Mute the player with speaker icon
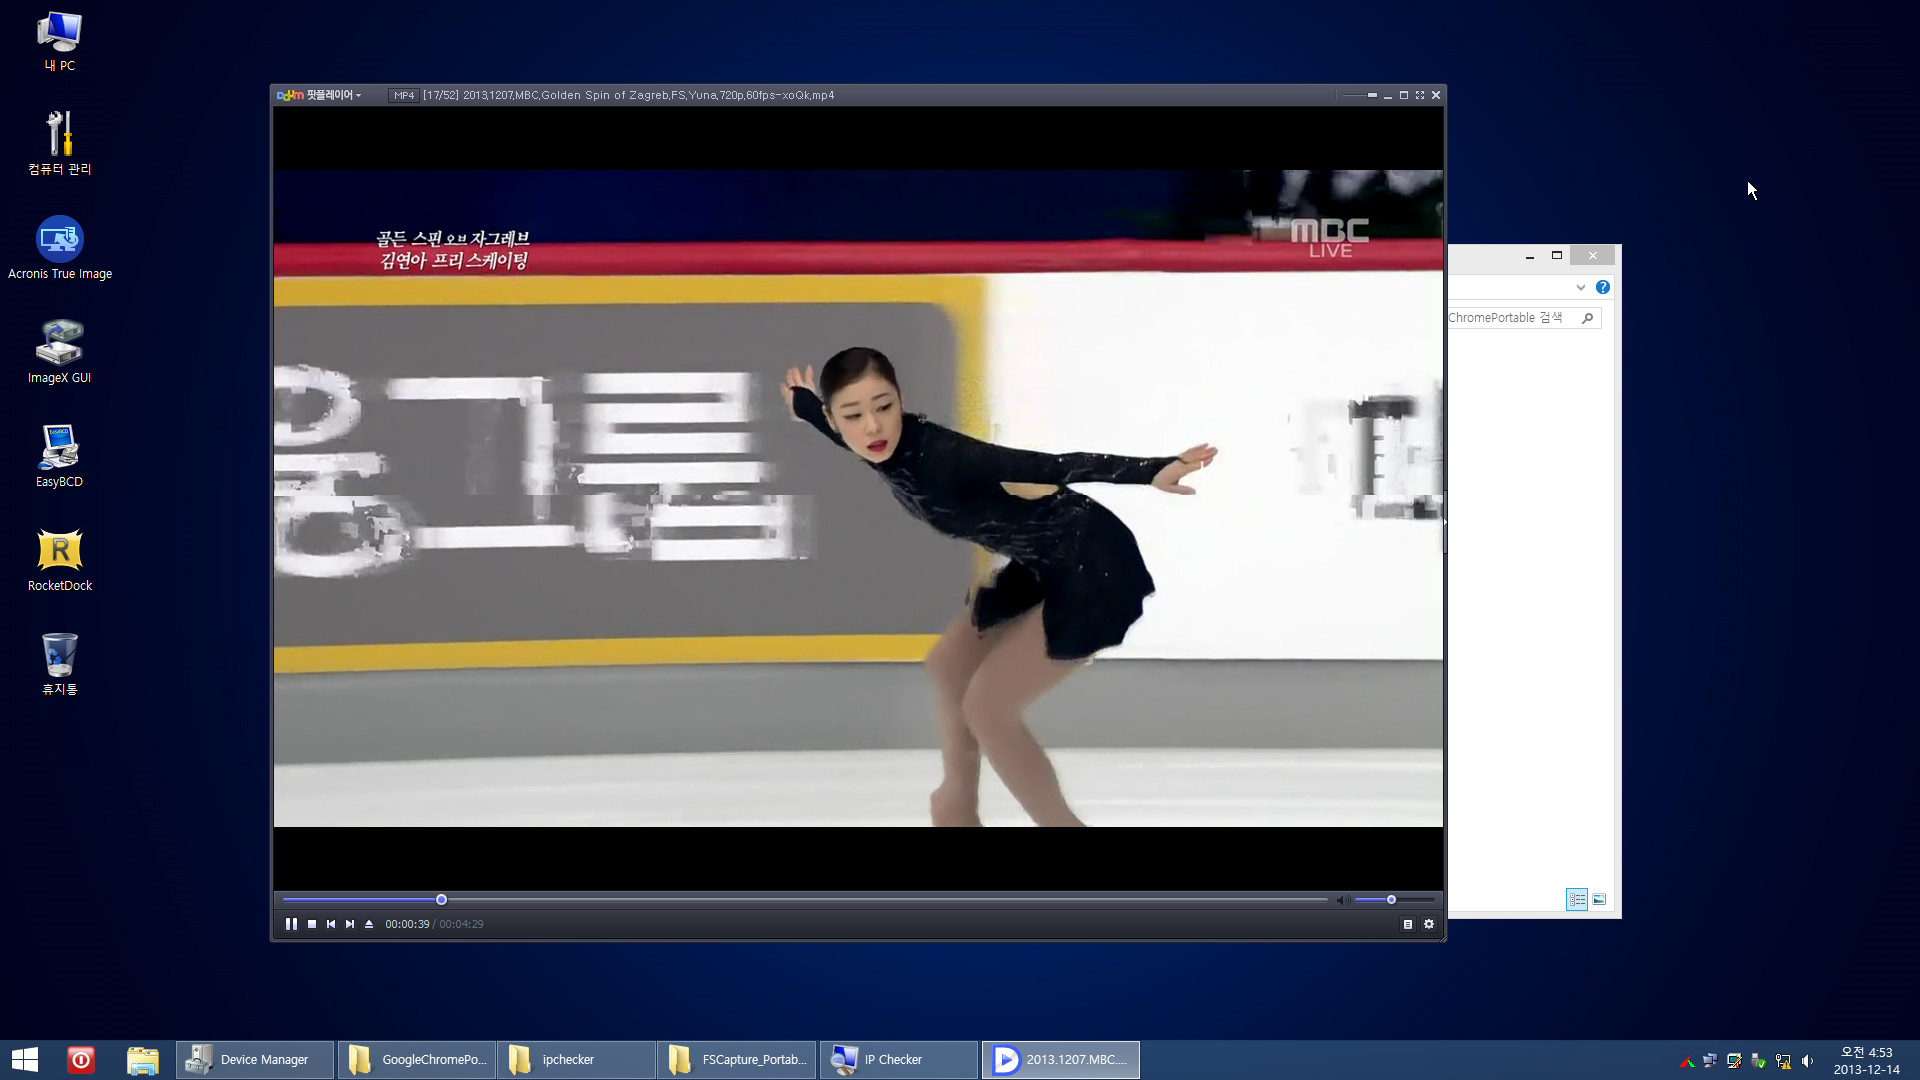This screenshot has width=1920, height=1080. [x=1343, y=900]
